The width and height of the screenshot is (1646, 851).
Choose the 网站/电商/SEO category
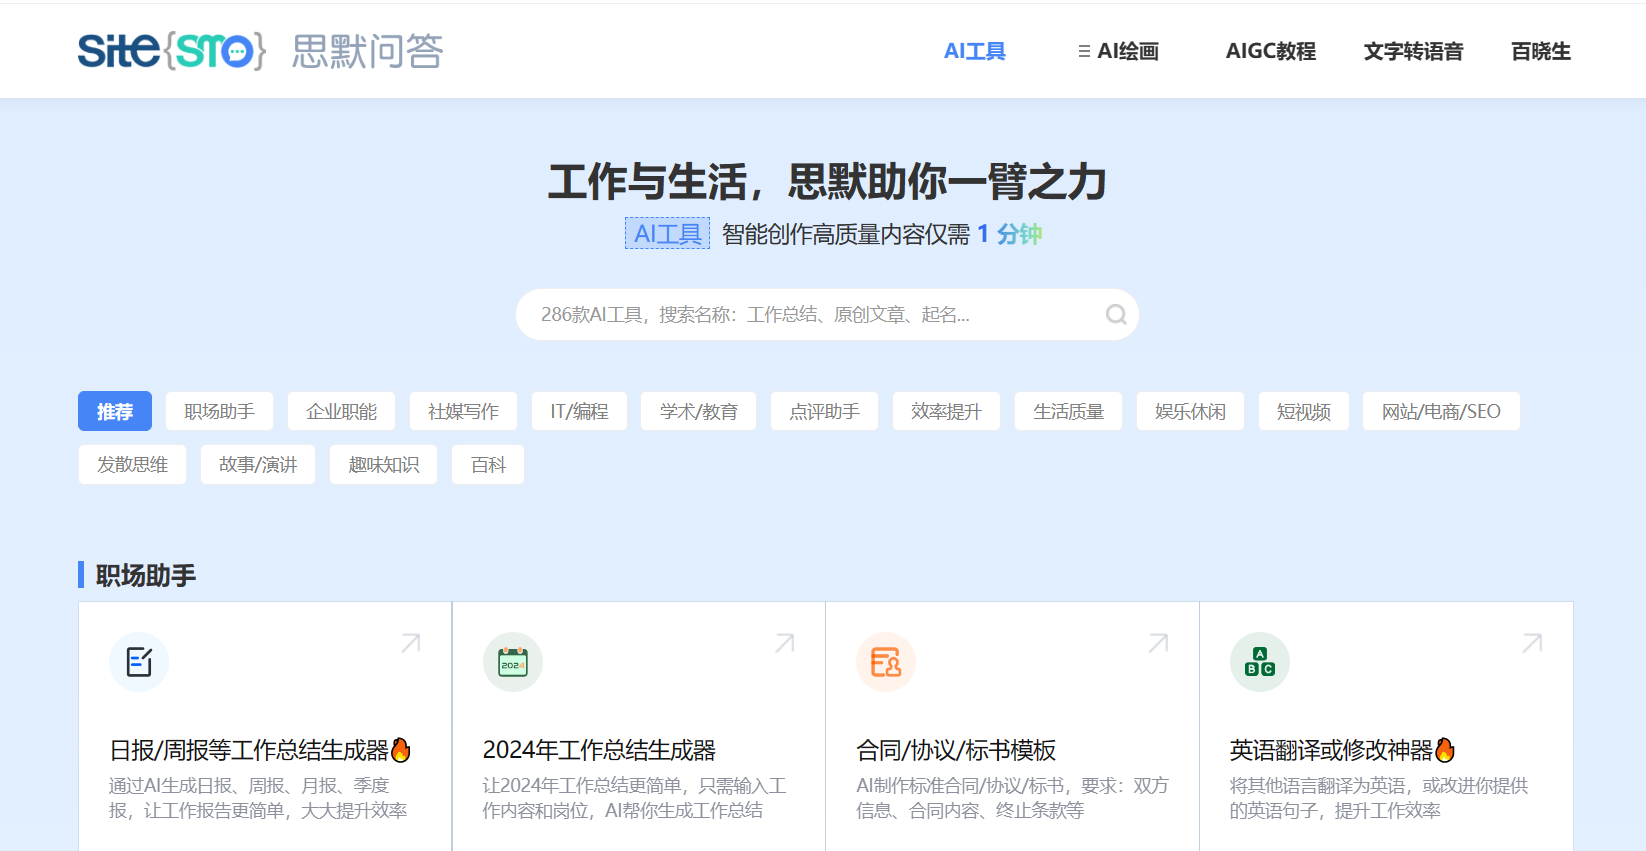click(x=1440, y=411)
